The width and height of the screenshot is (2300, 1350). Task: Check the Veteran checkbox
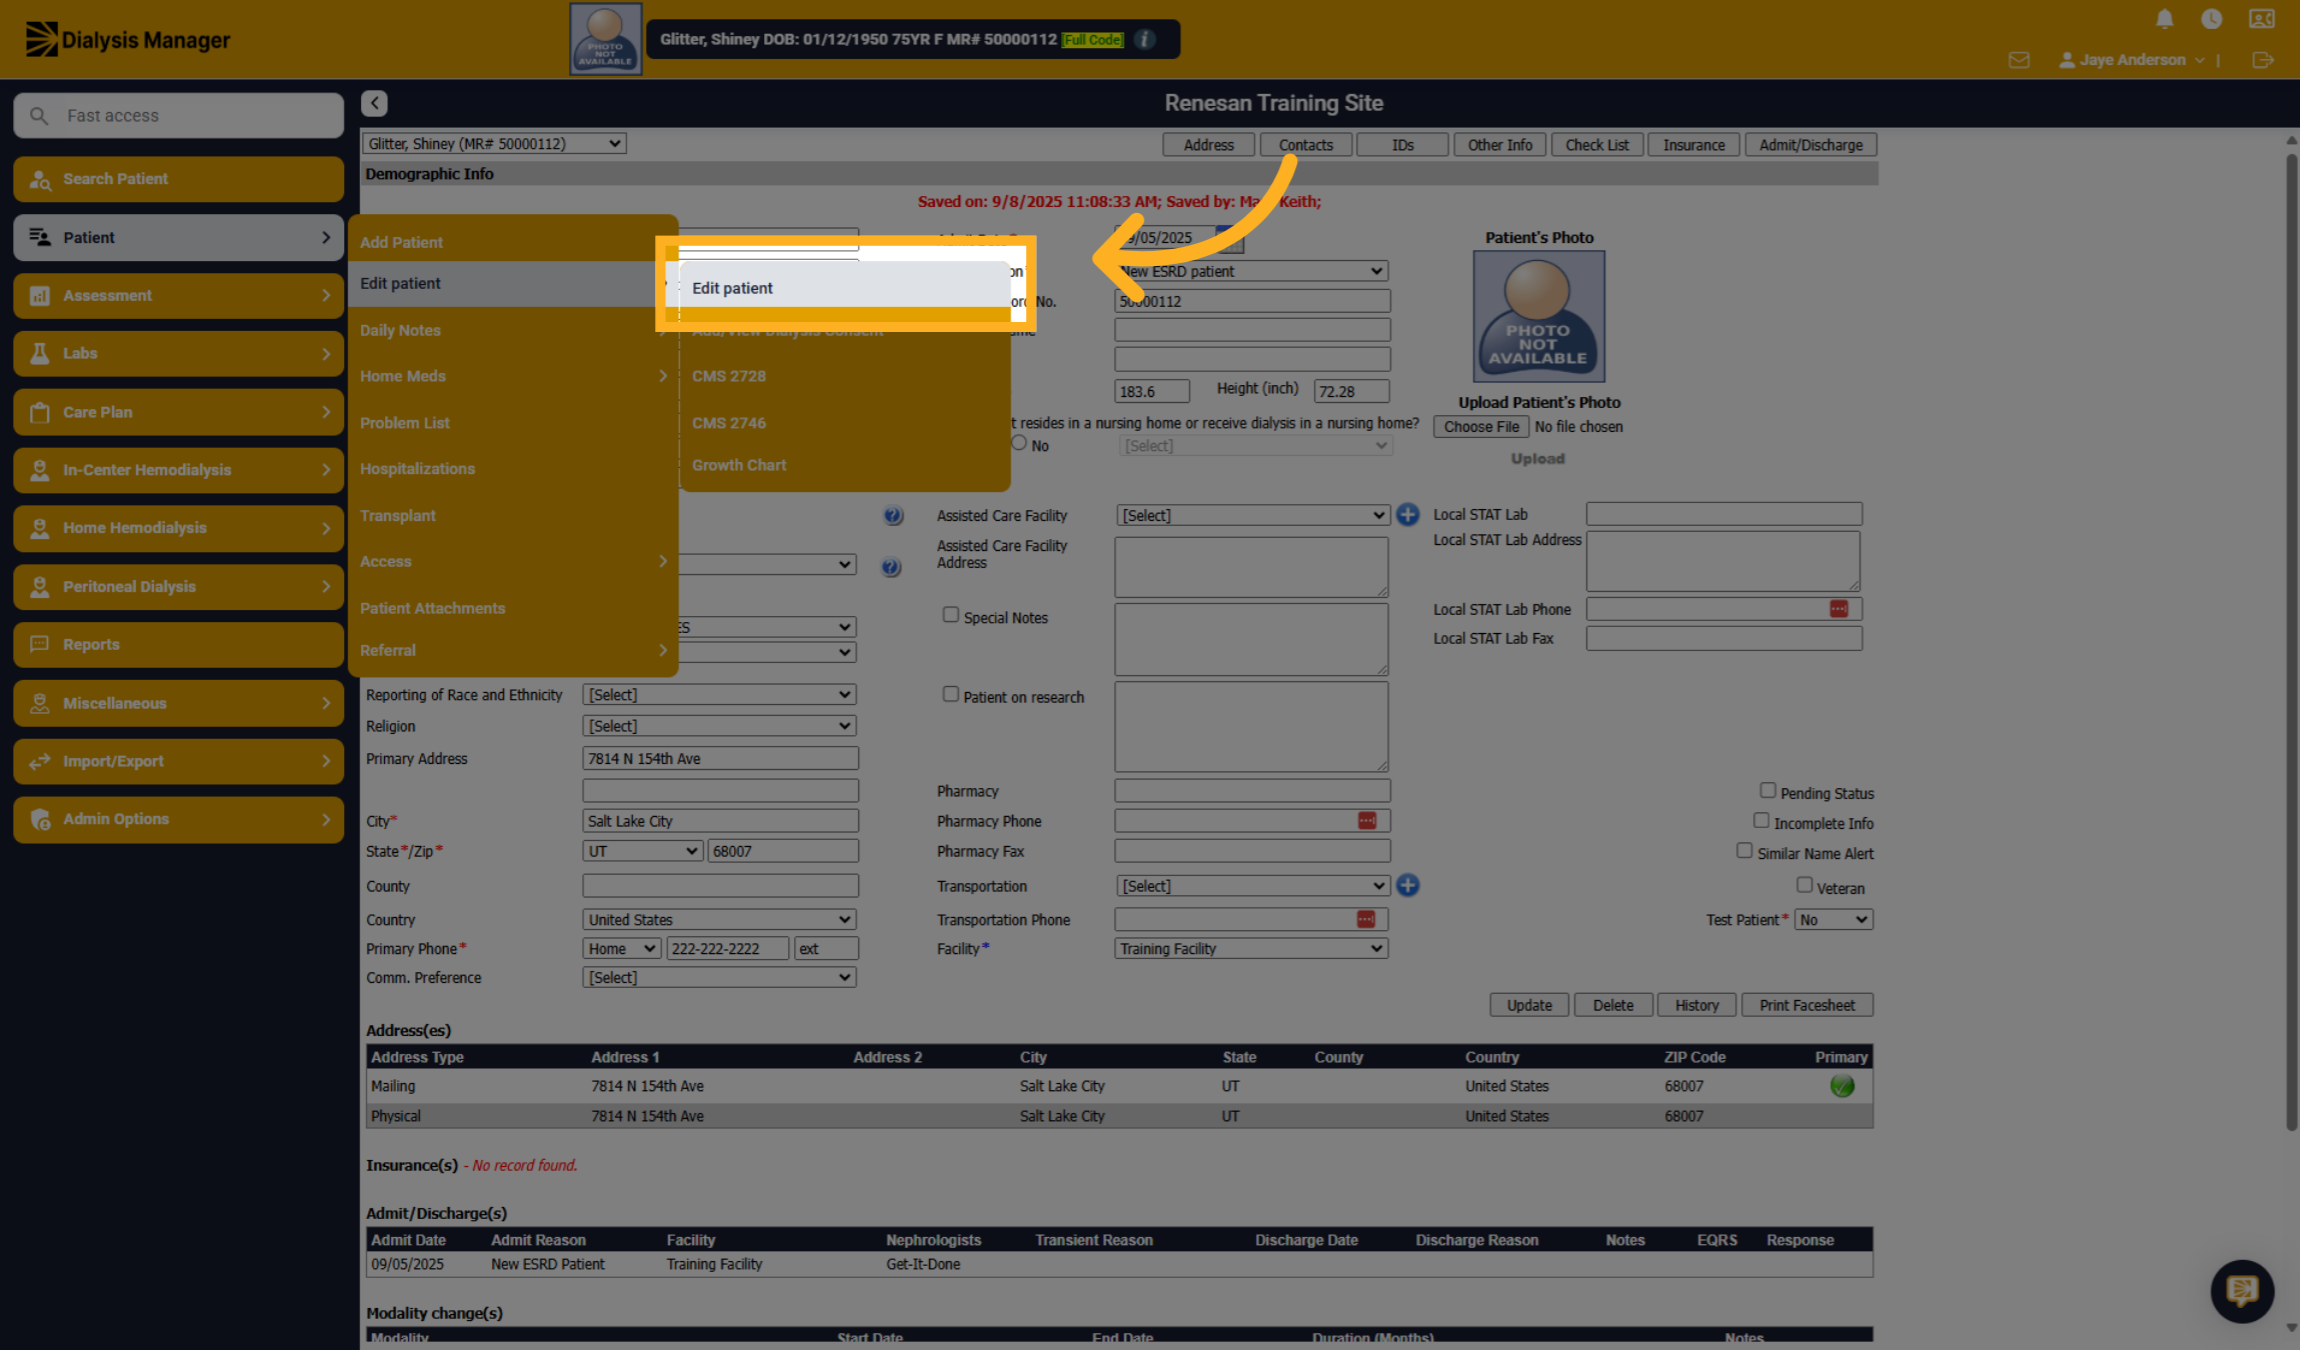pyautogui.click(x=1804, y=885)
